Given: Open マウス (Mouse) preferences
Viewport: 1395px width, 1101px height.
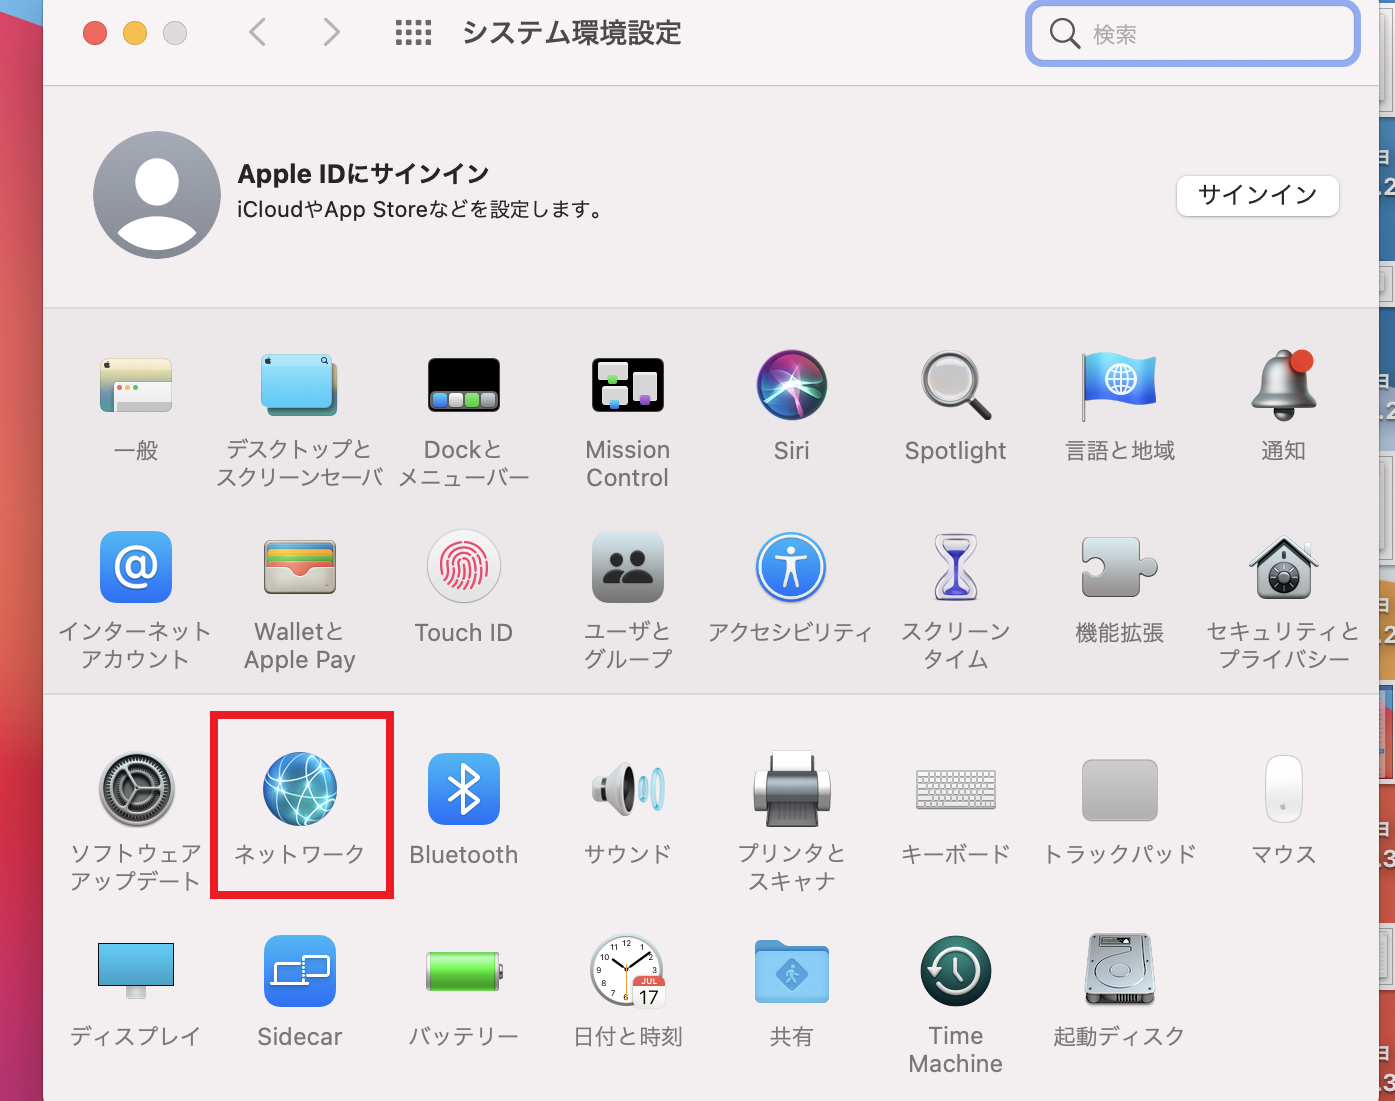Looking at the screenshot, I should click(1284, 789).
